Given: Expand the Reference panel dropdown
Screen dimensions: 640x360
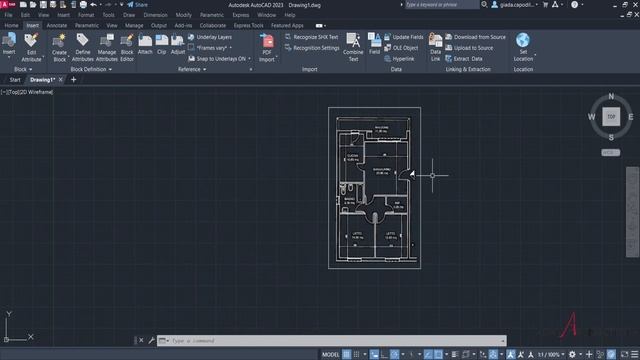Looking at the screenshot, I should (x=192, y=69).
